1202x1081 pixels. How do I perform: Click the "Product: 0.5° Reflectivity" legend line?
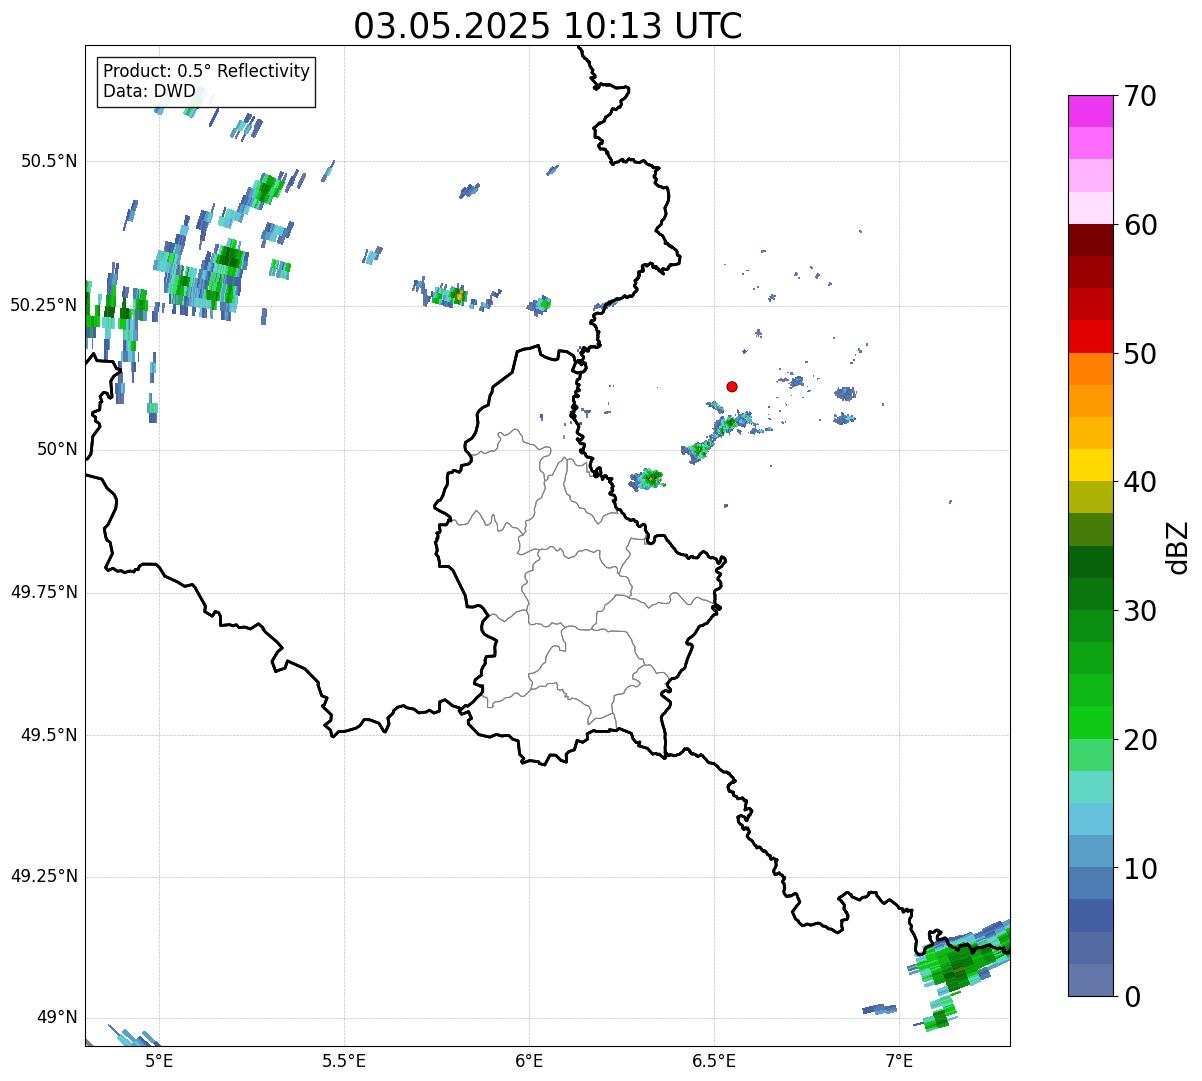207,72
